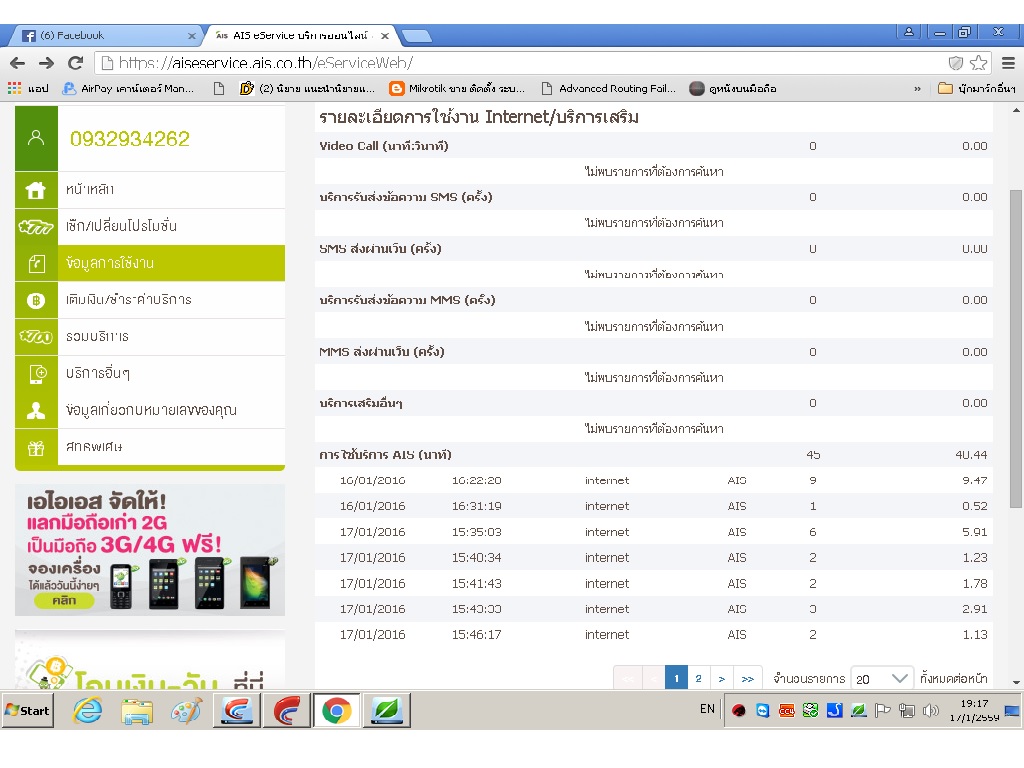Open the volume speaker control

coord(931,710)
